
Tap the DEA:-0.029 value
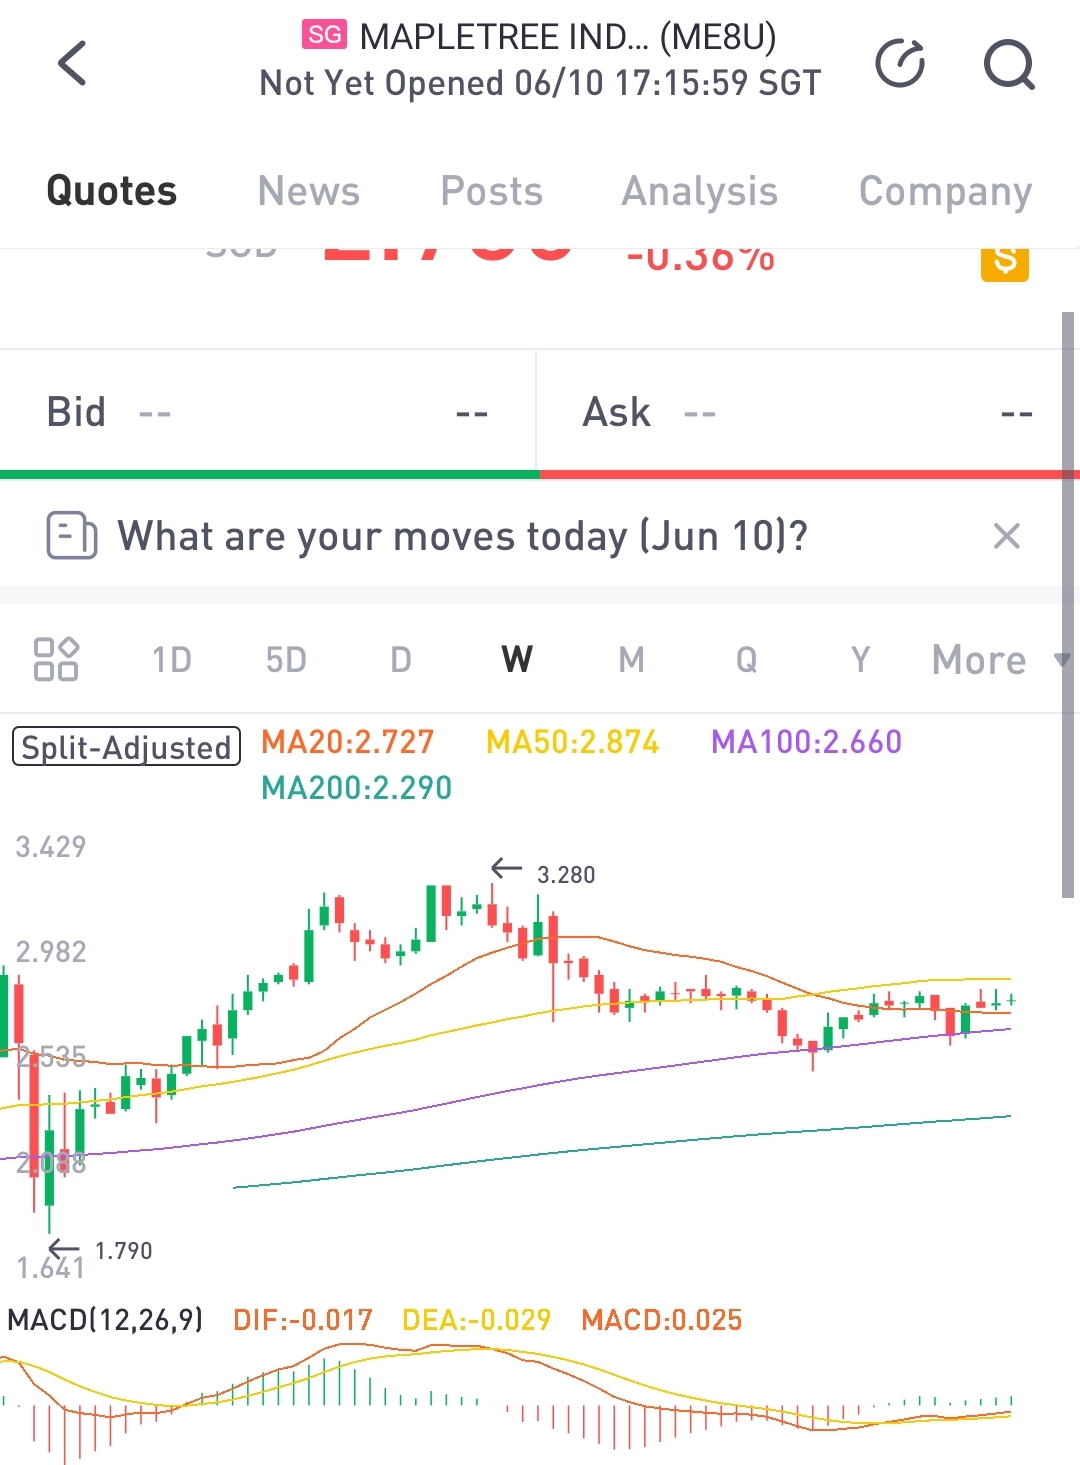pyautogui.click(x=476, y=1320)
